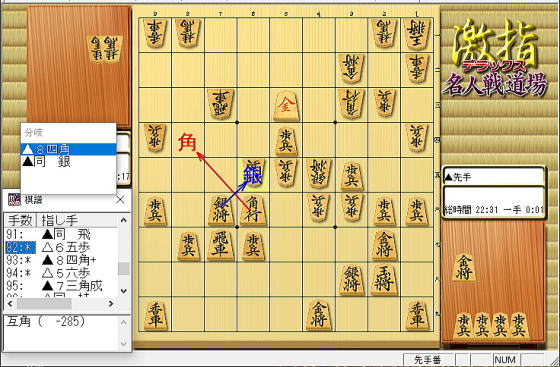Choose the 同 銀 branch option
This screenshot has height=367, width=560.
point(69,162)
